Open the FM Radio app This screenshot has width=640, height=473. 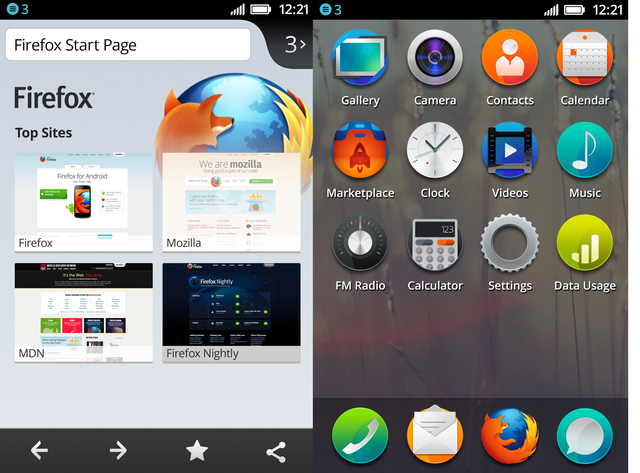tap(360, 243)
